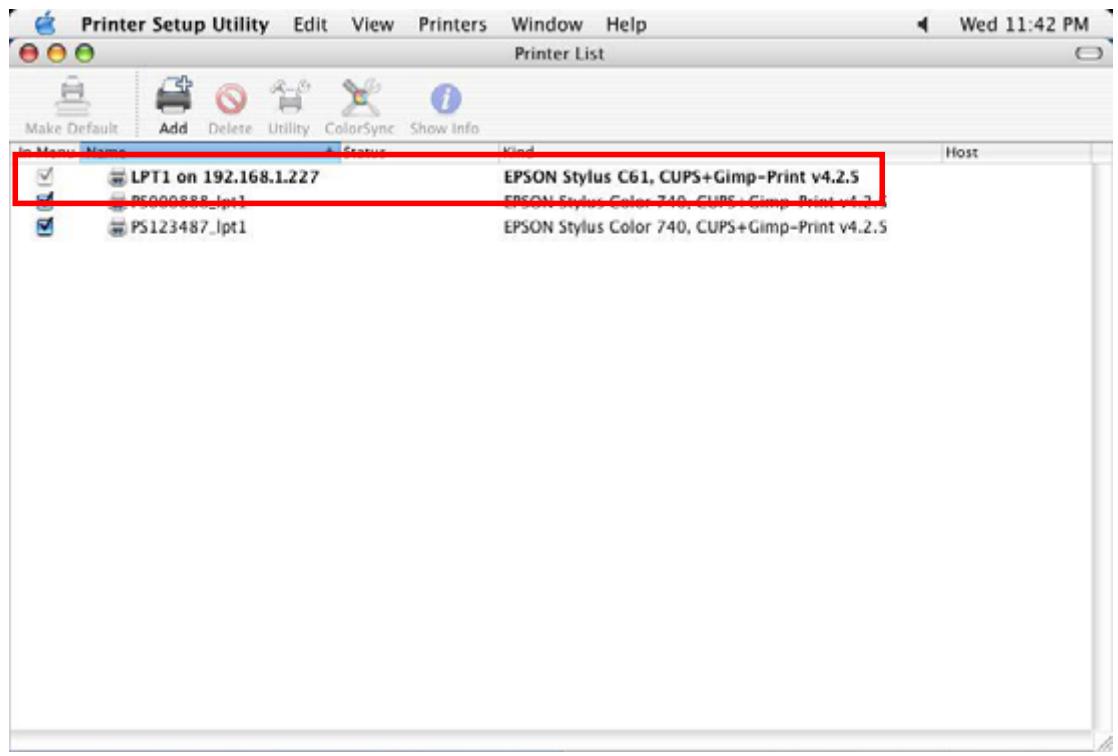Minimize the Printer List window with yellow button
The width and height of the screenshot is (1118, 756).
tap(56, 53)
